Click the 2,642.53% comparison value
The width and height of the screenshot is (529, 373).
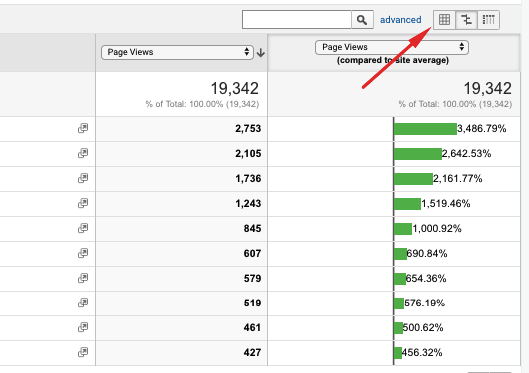pos(466,153)
